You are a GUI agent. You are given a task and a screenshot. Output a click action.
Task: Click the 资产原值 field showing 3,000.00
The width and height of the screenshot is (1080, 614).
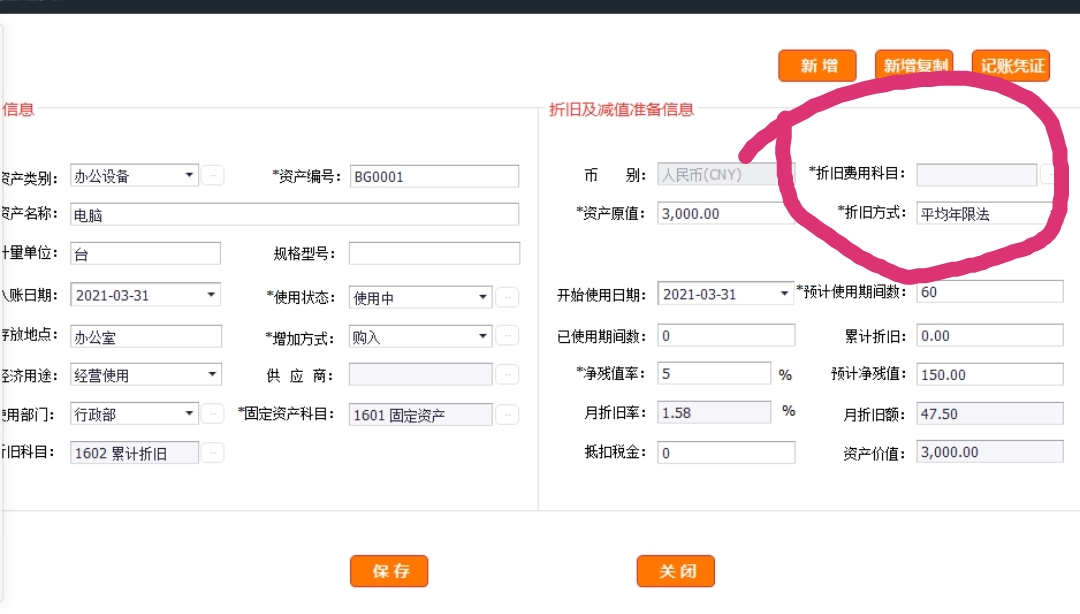[726, 213]
